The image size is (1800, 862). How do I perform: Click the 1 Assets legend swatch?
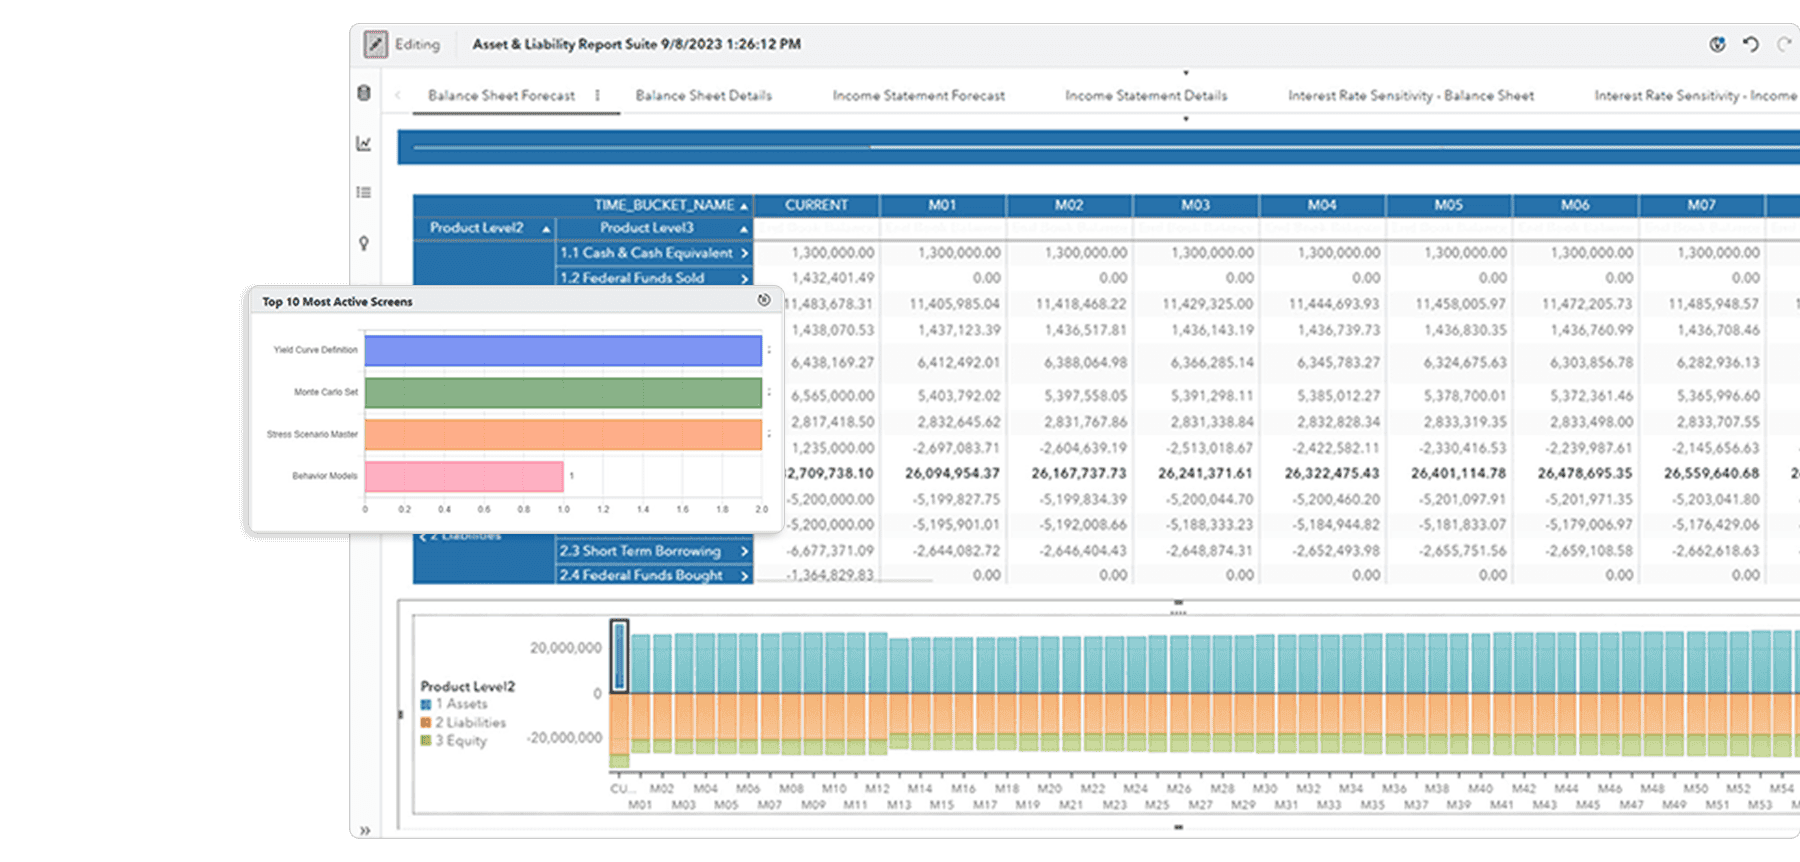coord(426,704)
